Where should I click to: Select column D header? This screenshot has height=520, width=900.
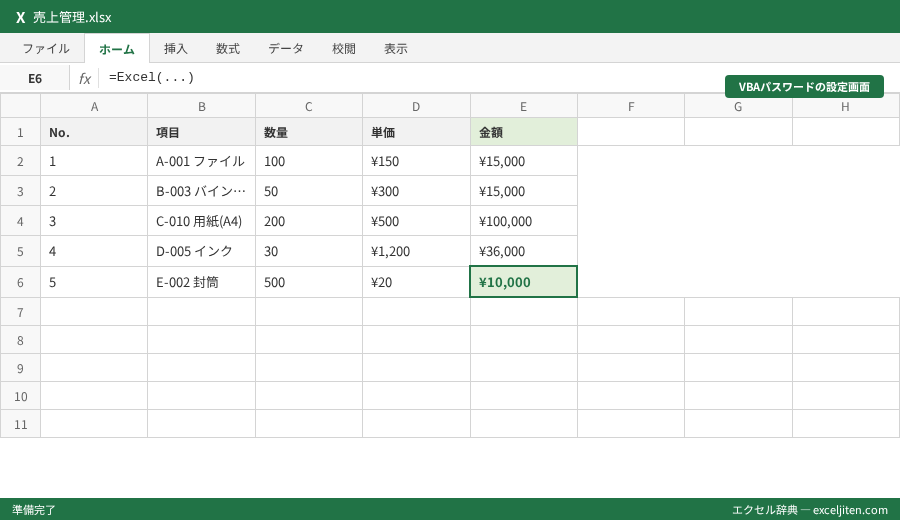coord(416,107)
